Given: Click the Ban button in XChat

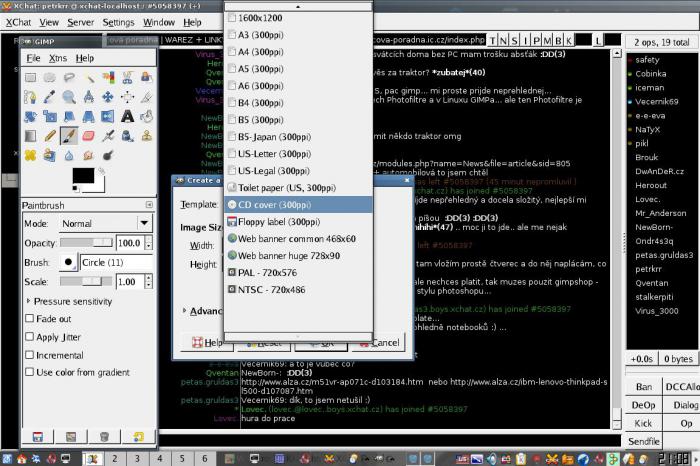Looking at the screenshot, I should click(x=644, y=387).
